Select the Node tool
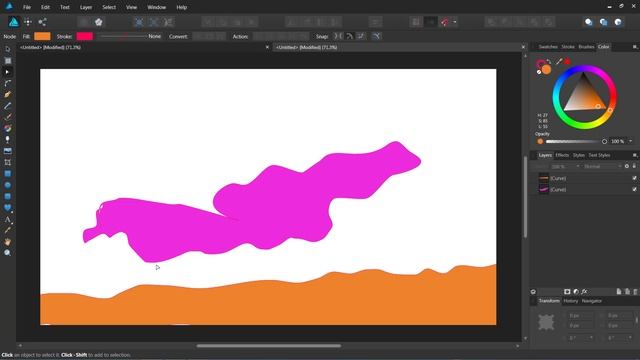640x360 pixels. coord(7,72)
